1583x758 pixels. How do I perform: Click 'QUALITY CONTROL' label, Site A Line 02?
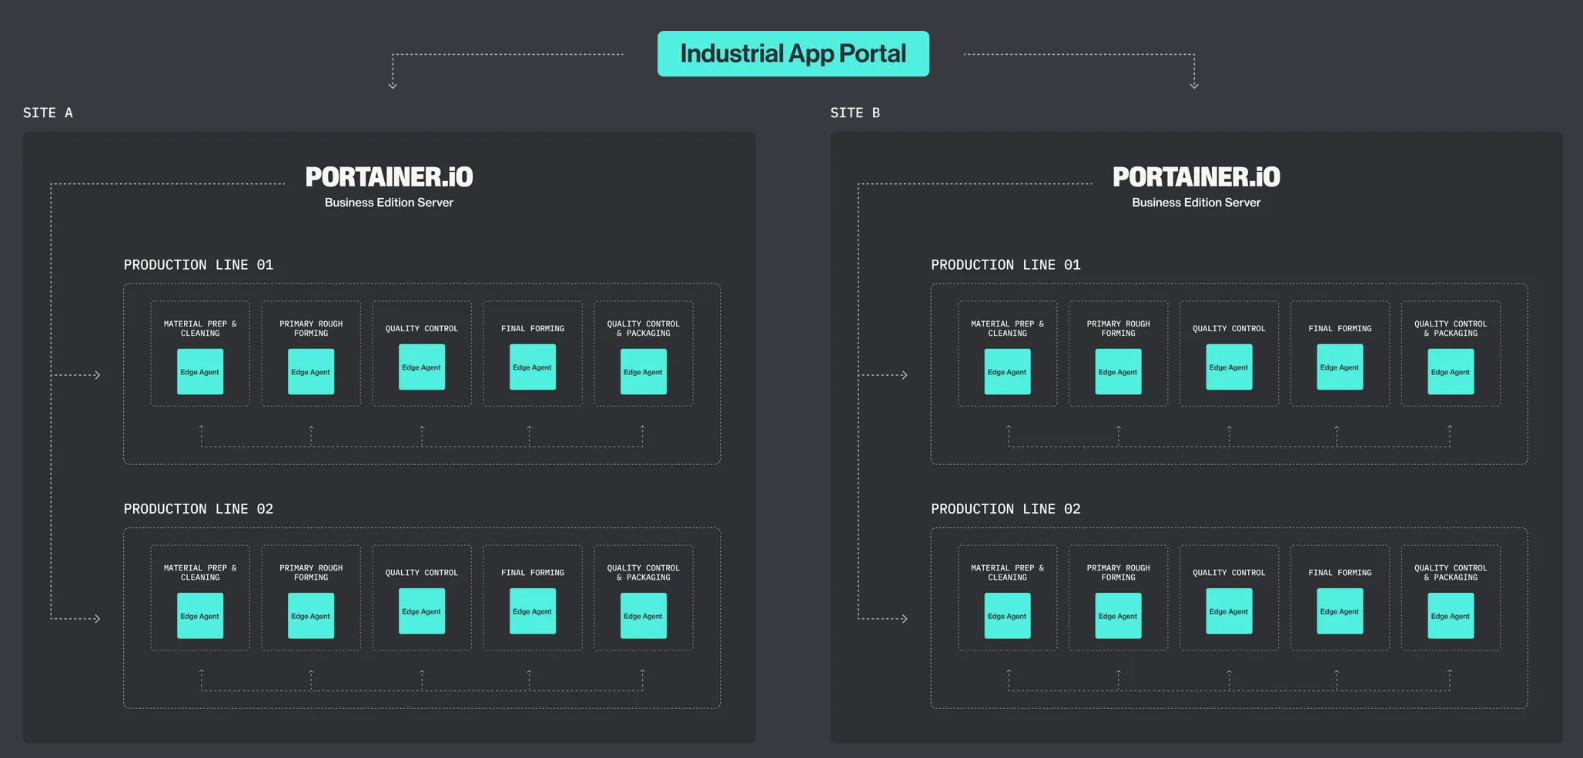click(x=422, y=573)
